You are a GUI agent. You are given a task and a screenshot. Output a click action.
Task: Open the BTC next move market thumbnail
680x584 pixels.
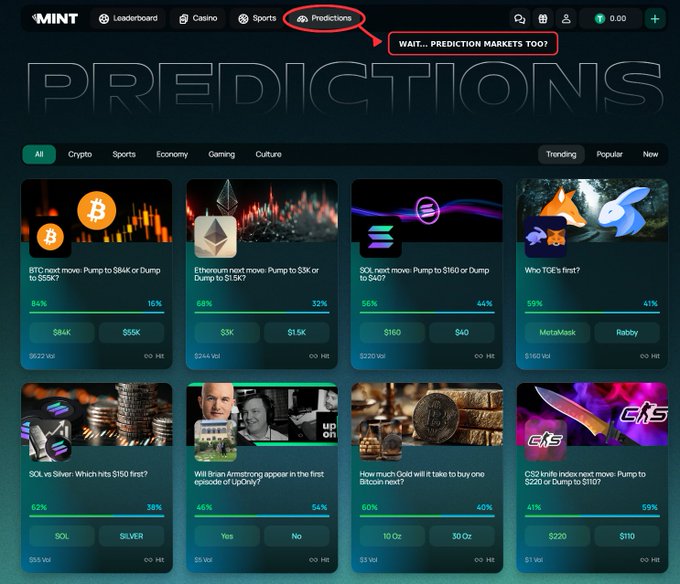(x=97, y=211)
